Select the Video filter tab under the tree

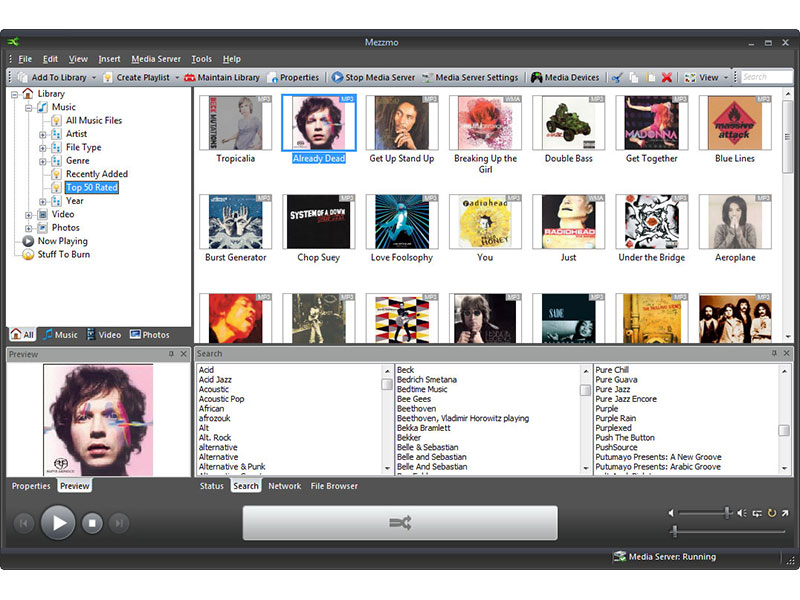tap(104, 335)
